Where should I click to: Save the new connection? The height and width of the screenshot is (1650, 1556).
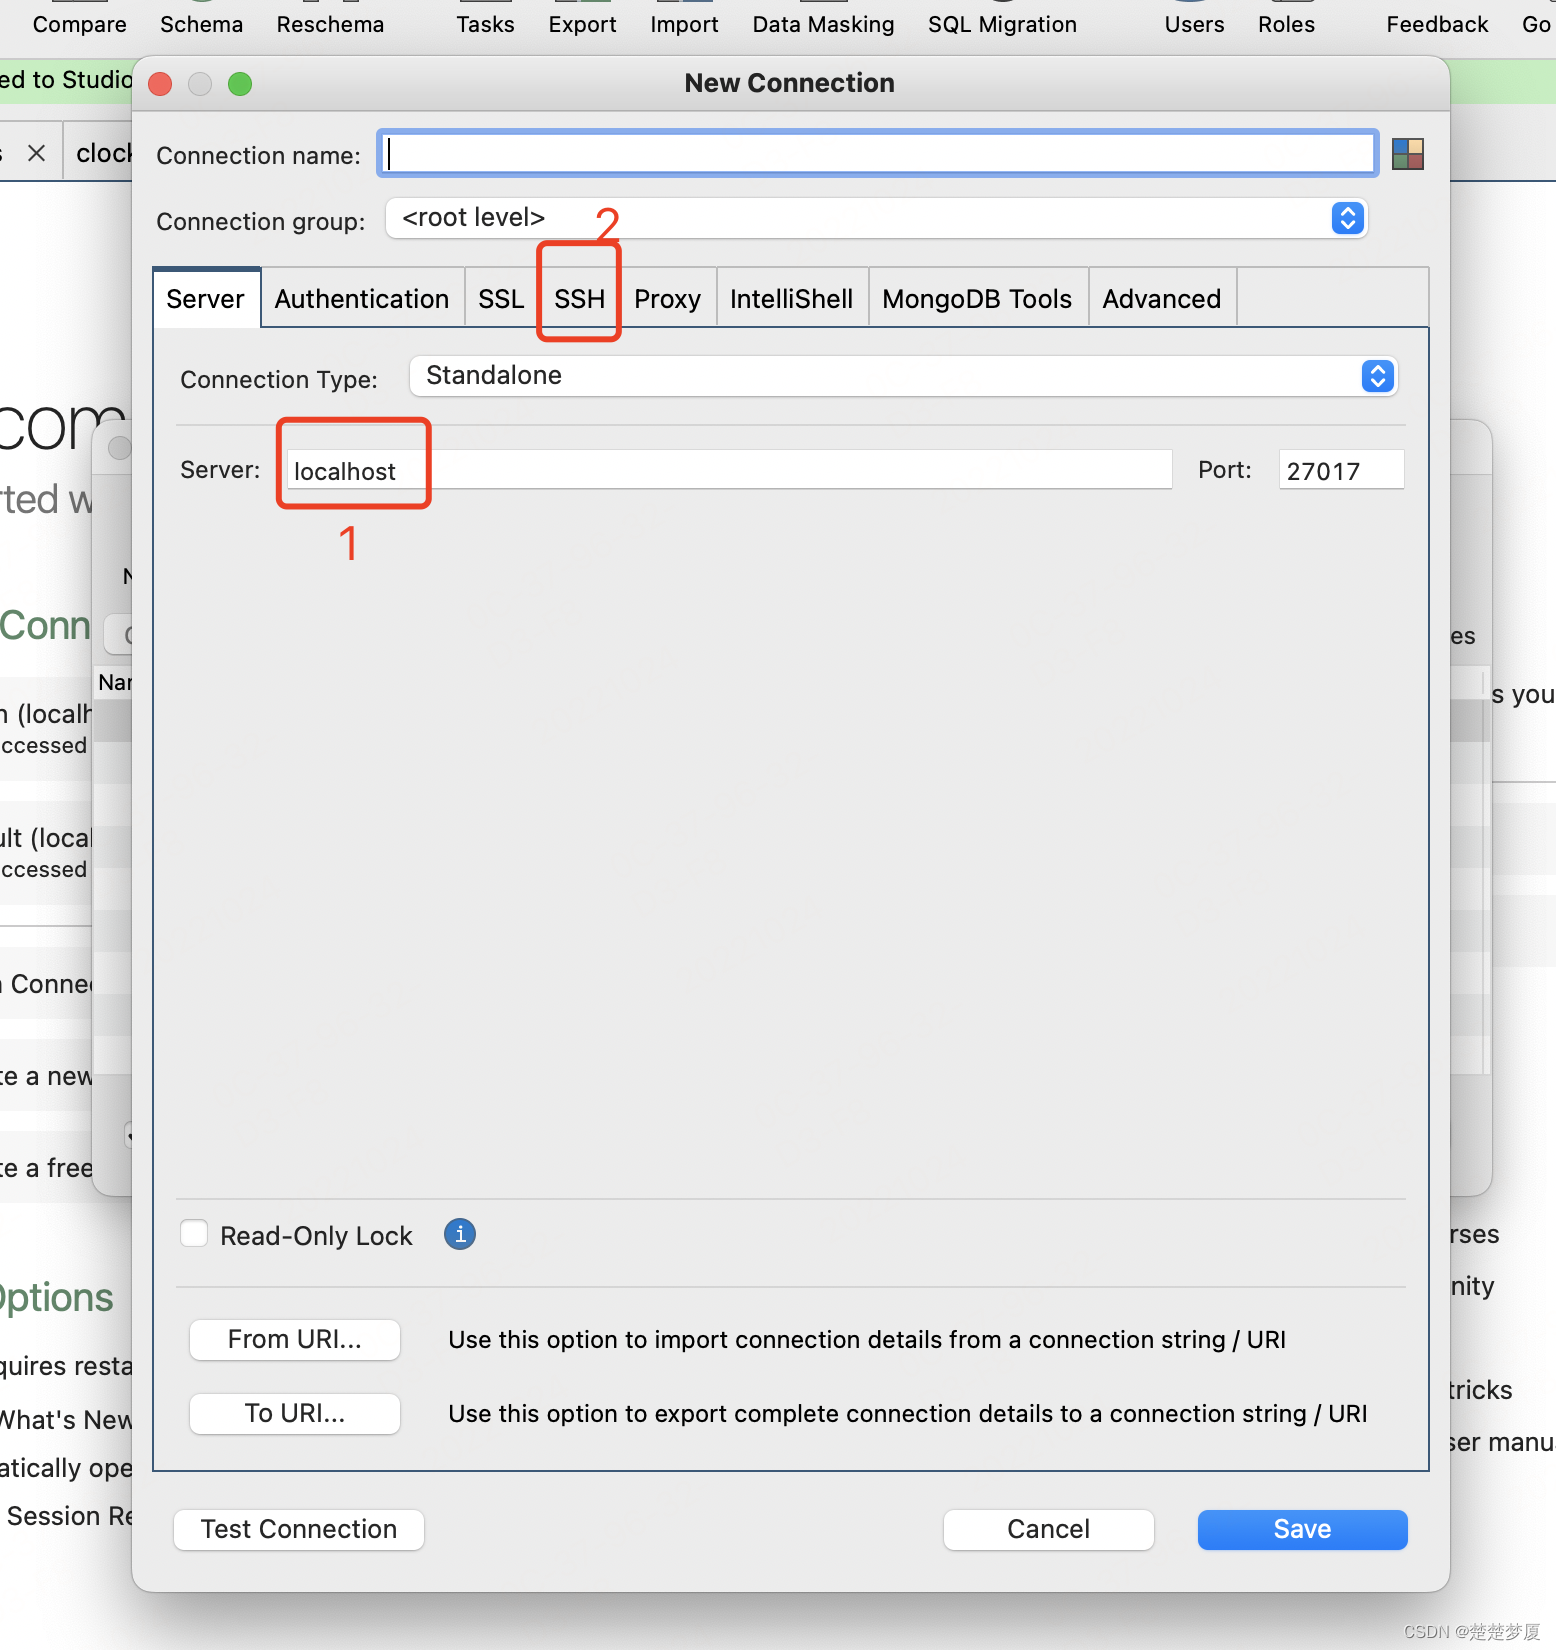tap(1303, 1529)
